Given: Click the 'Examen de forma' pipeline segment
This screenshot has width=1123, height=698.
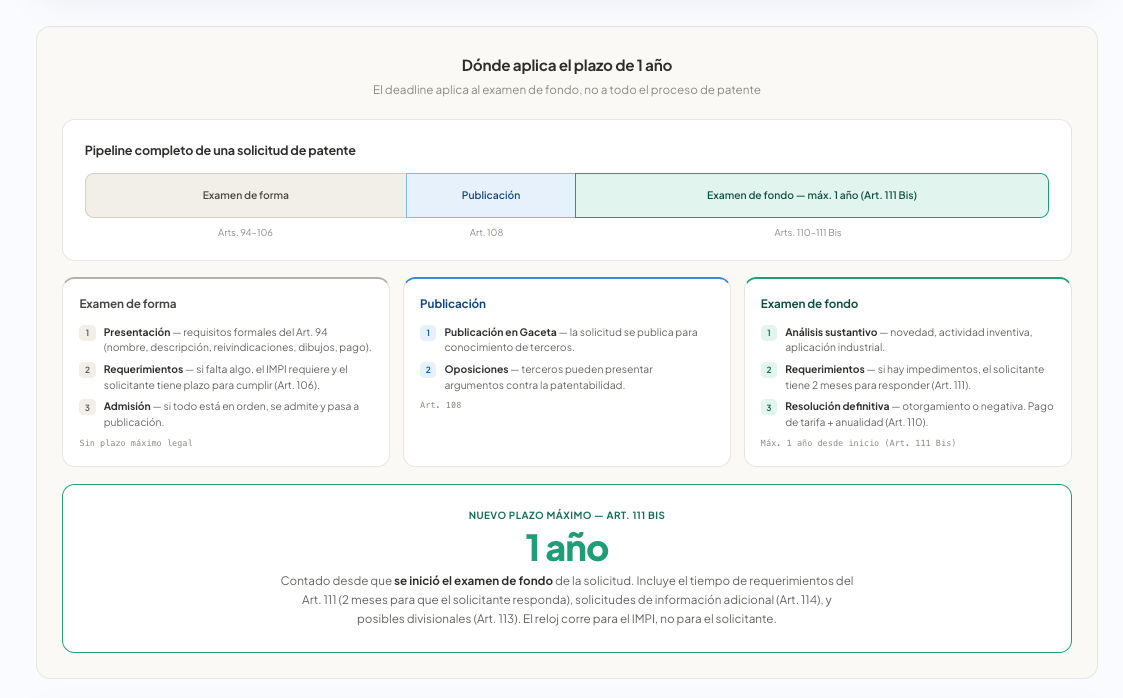Looking at the screenshot, I should pos(246,195).
